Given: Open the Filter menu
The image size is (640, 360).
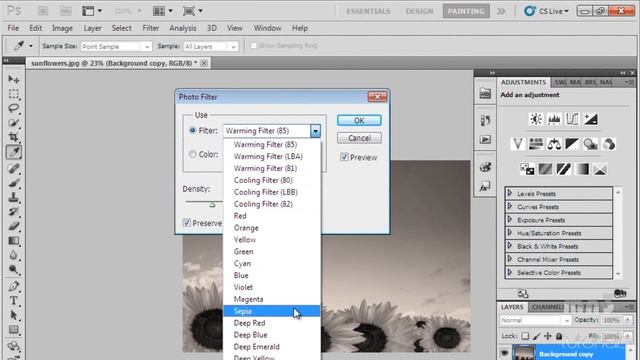Looking at the screenshot, I should coord(151,28).
